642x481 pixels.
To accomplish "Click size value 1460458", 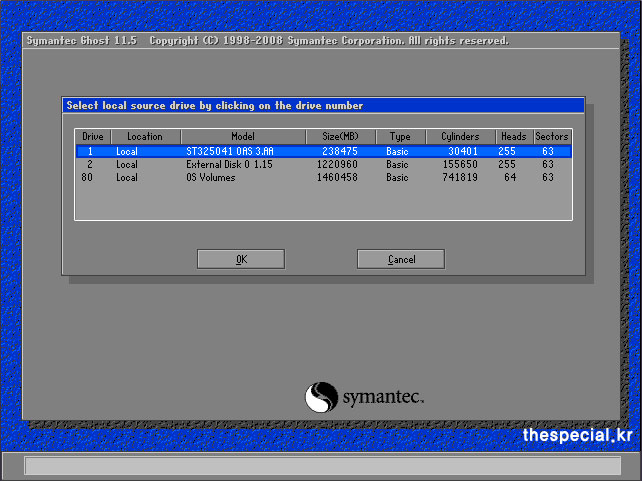I will point(337,177).
